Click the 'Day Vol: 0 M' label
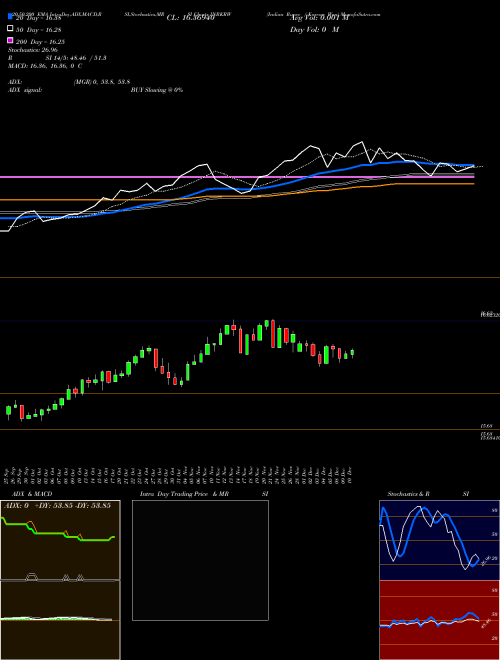Screen dimensions: 500x660 coord(314,30)
